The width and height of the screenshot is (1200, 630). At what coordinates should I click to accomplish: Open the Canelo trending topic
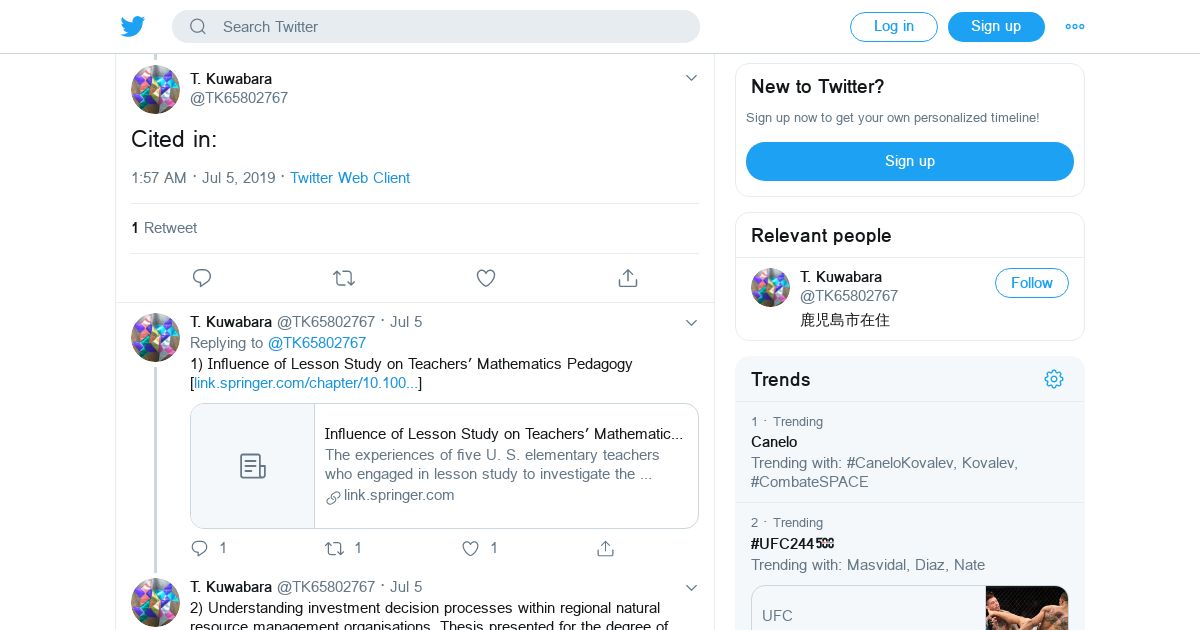point(774,442)
